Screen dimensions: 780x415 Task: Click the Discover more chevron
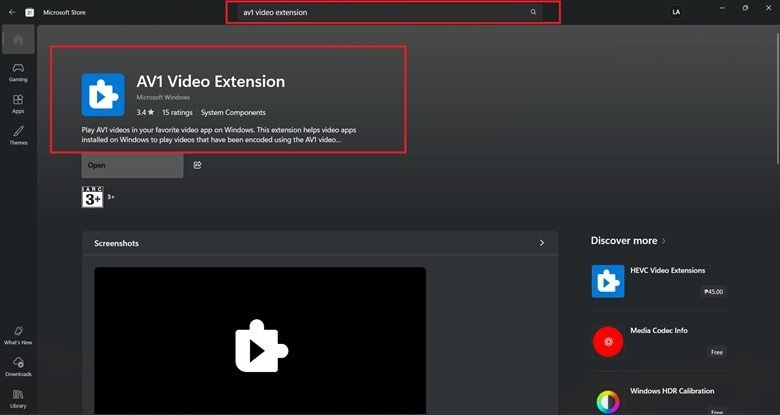(664, 241)
